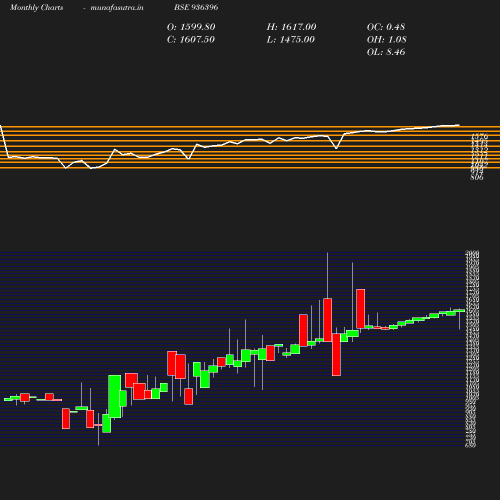Click the 806 axis label on line chart
The width and height of the screenshot is (500, 500).
[477, 178]
